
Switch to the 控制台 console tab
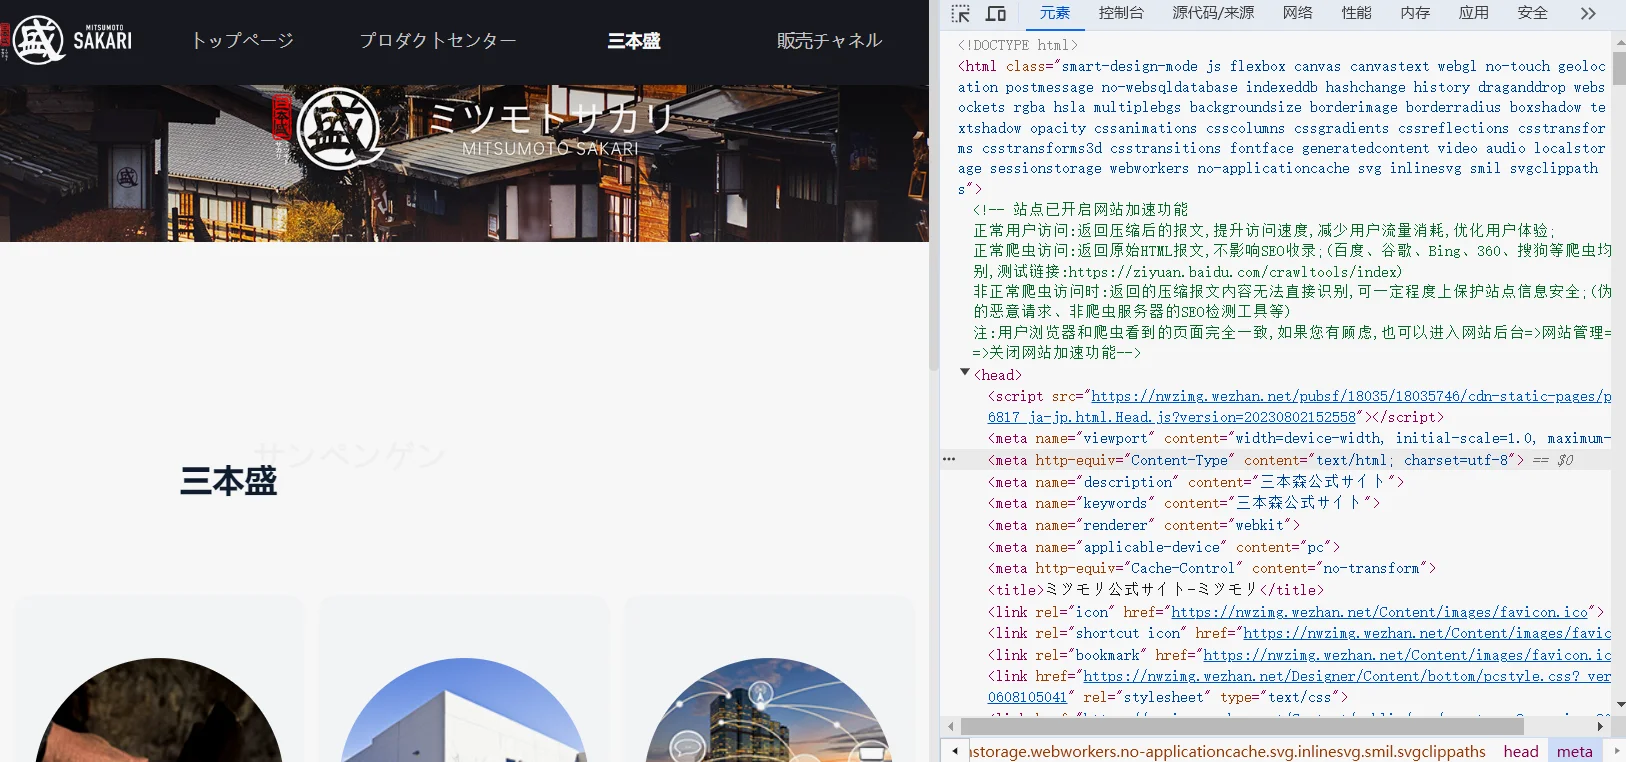point(1120,13)
